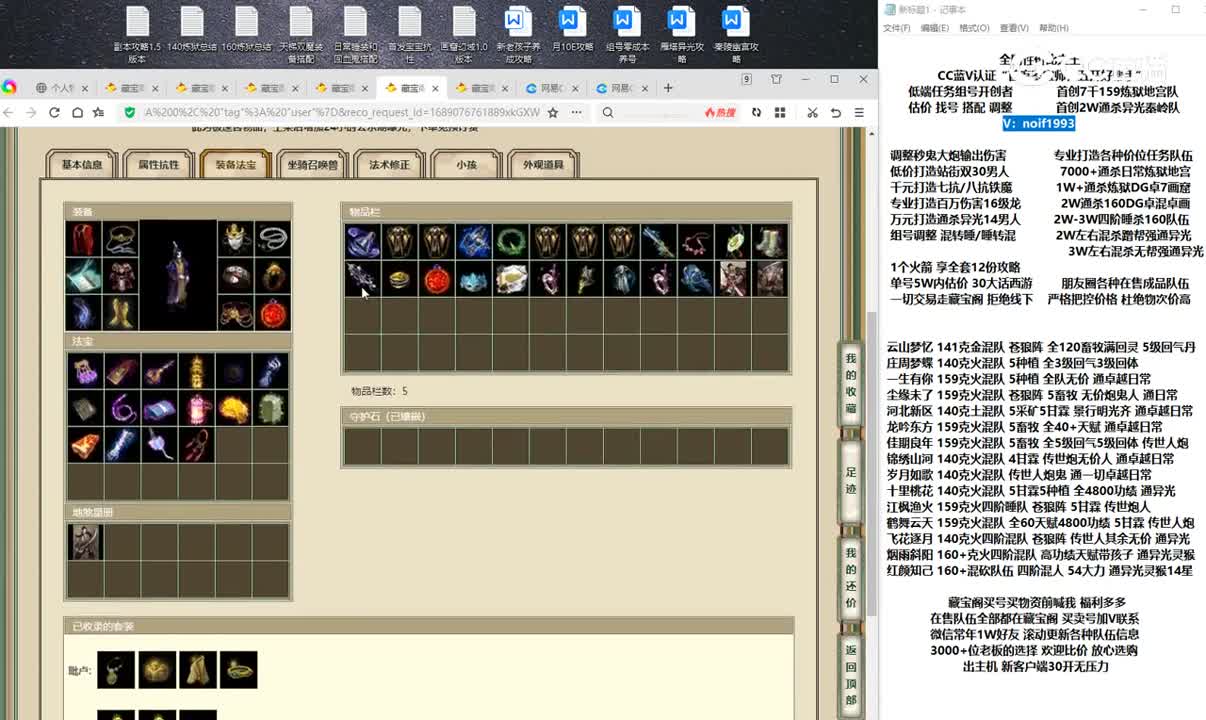Select desktop document 秦陵幽冥攻略
The height and width of the screenshot is (720, 1206).
[x=736, y=35]
